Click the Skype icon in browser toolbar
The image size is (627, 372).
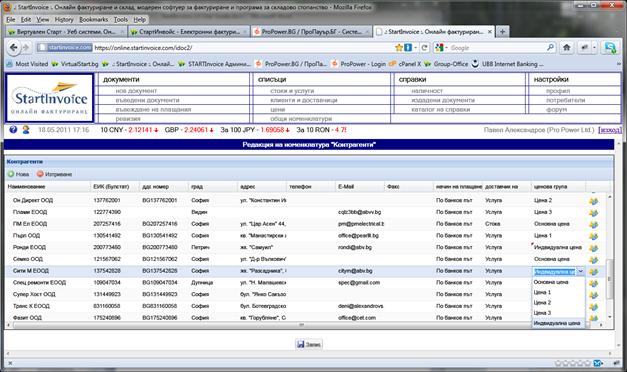[610, 48]
